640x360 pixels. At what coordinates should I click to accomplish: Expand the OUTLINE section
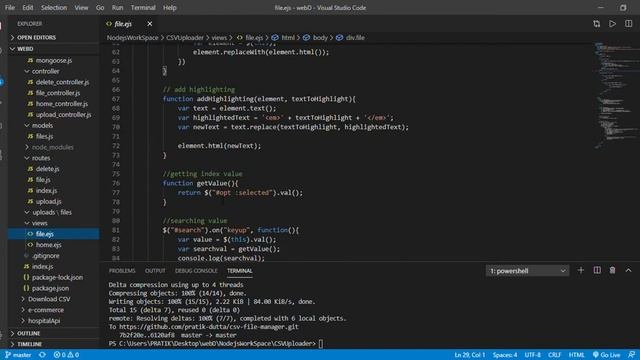coord(28,333)
